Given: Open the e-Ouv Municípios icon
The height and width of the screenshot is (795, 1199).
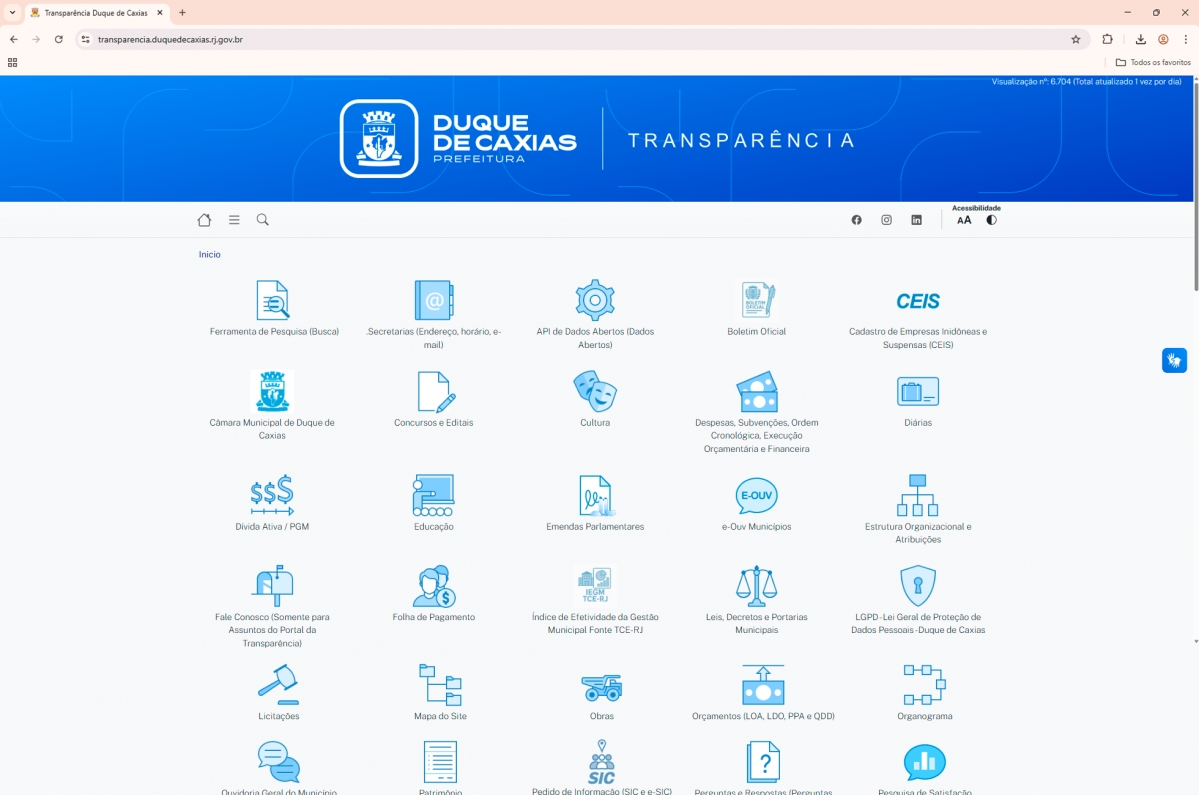Looking at the screenshot, I should 756,495.
